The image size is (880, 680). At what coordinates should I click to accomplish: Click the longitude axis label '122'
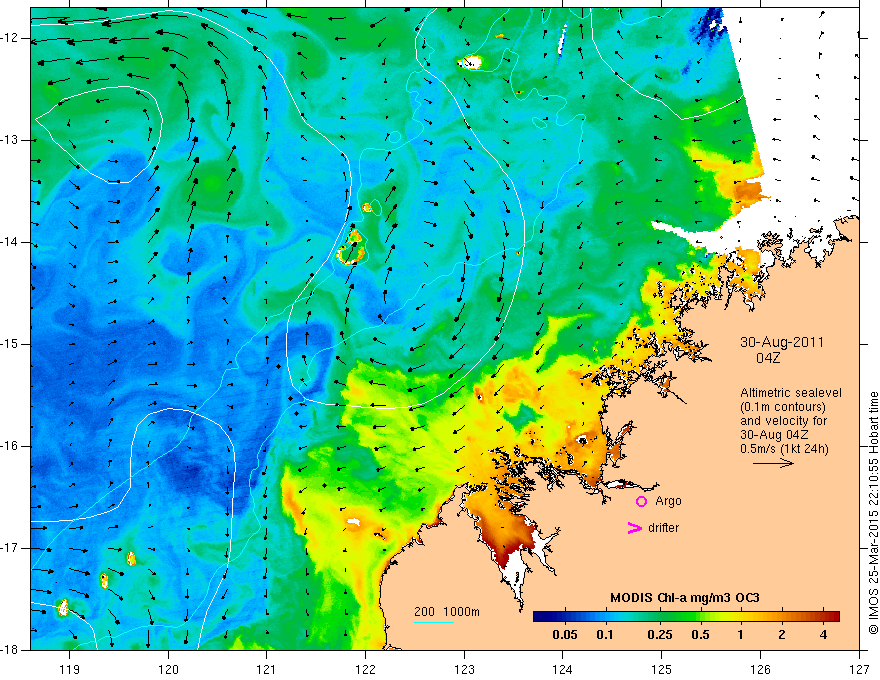pyautogui.click(x=365, y=669)
